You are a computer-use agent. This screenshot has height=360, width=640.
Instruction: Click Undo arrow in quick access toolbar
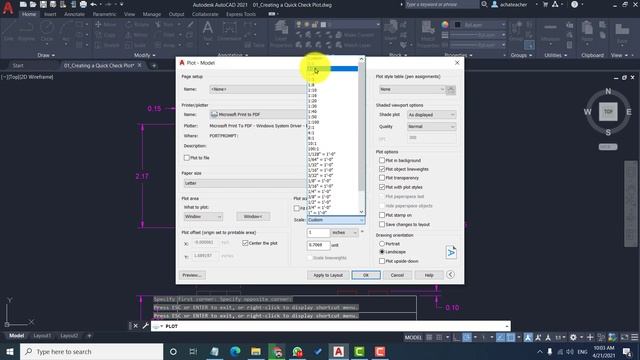[93, 4]
